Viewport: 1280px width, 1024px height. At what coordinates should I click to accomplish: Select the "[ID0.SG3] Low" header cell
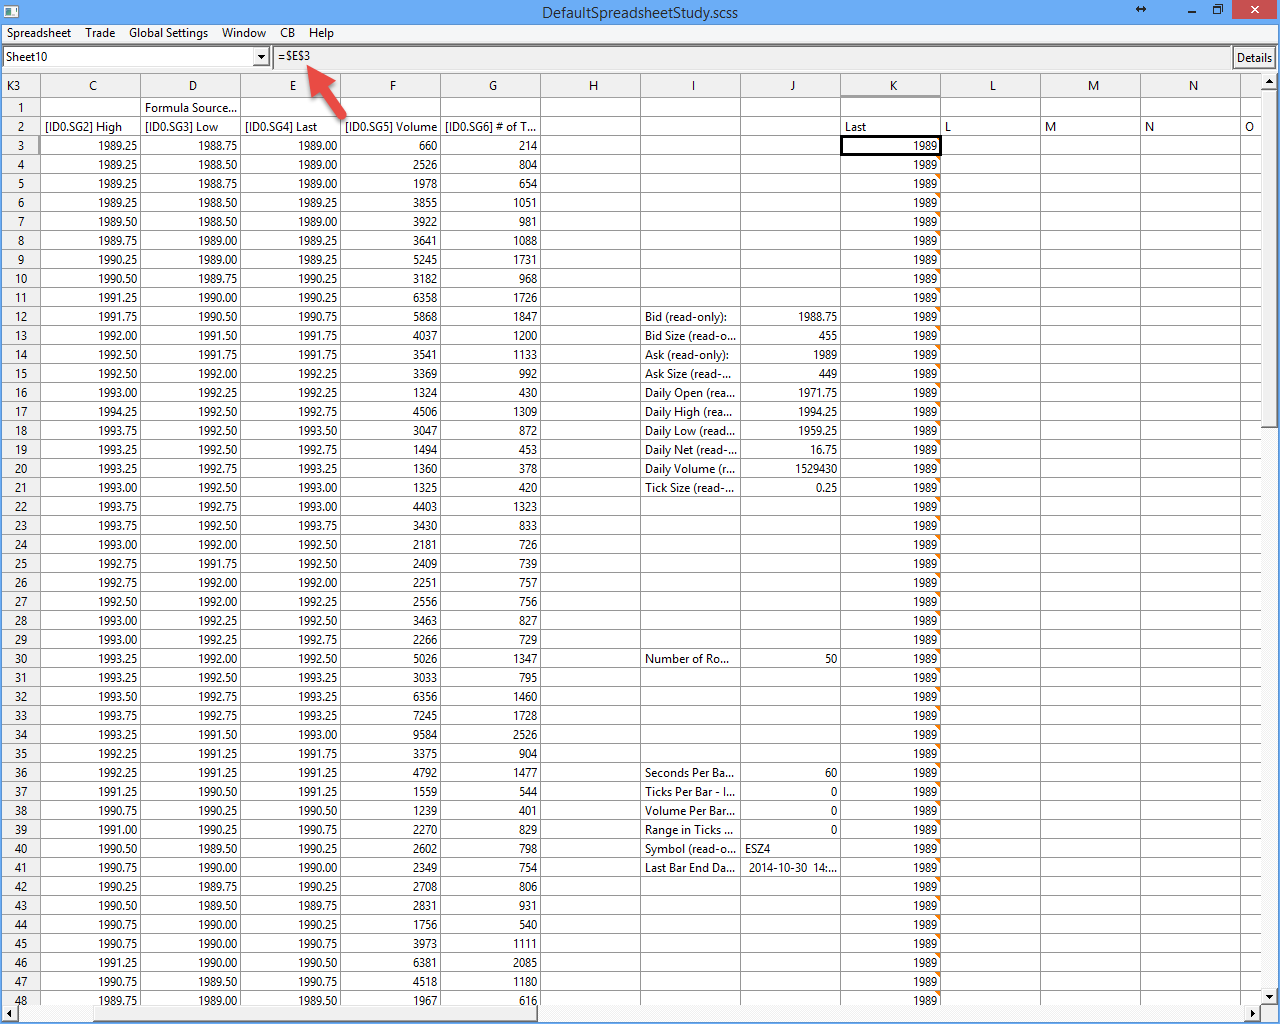pyautogui.click(x=191, y=127)
